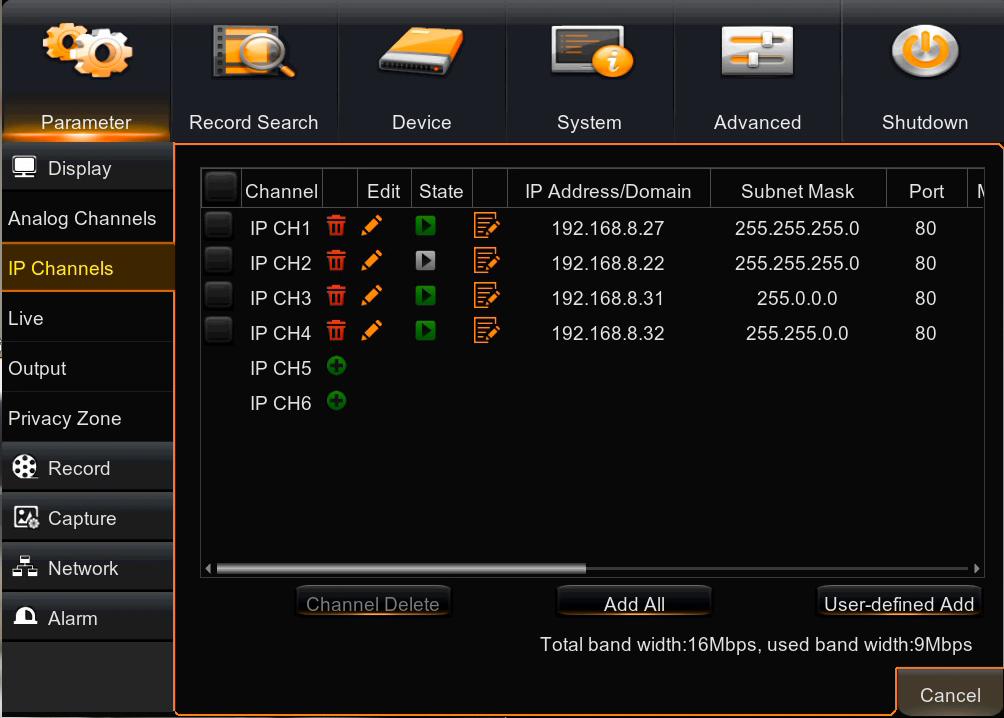Open IP CH3 notes edit icon
Viewport: 1004px width, 718px height.
click(487, 295)
